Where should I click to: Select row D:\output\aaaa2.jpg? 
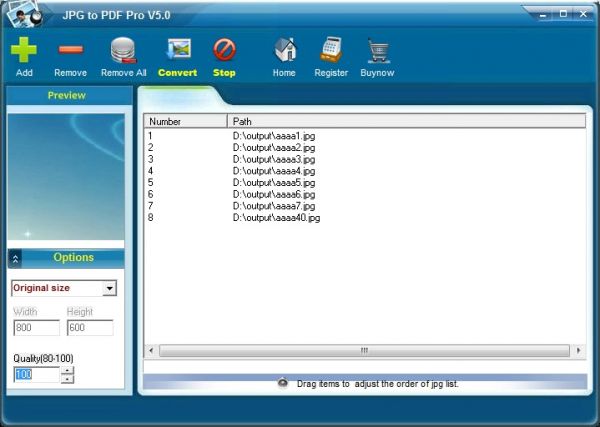pyautogui.click(x=274, y=147)
